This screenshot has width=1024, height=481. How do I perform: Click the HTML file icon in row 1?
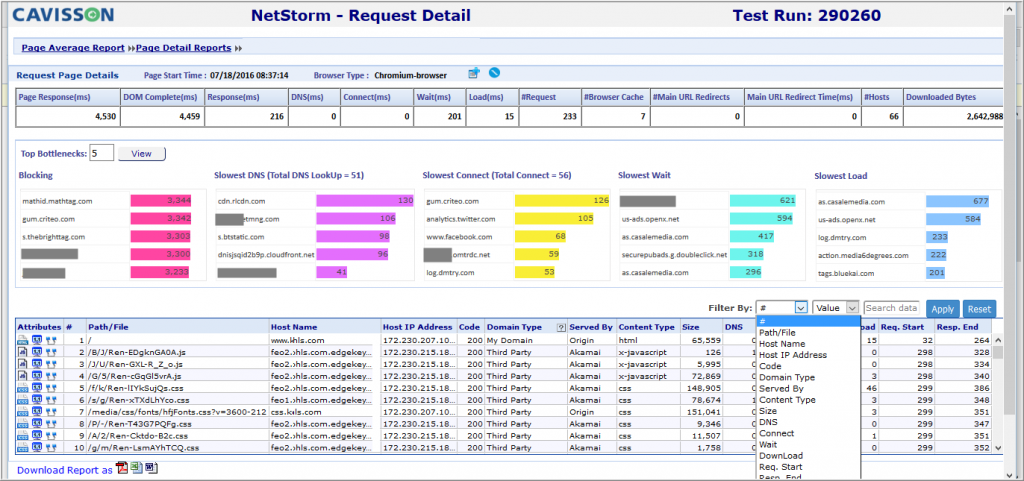click(24, 340)
